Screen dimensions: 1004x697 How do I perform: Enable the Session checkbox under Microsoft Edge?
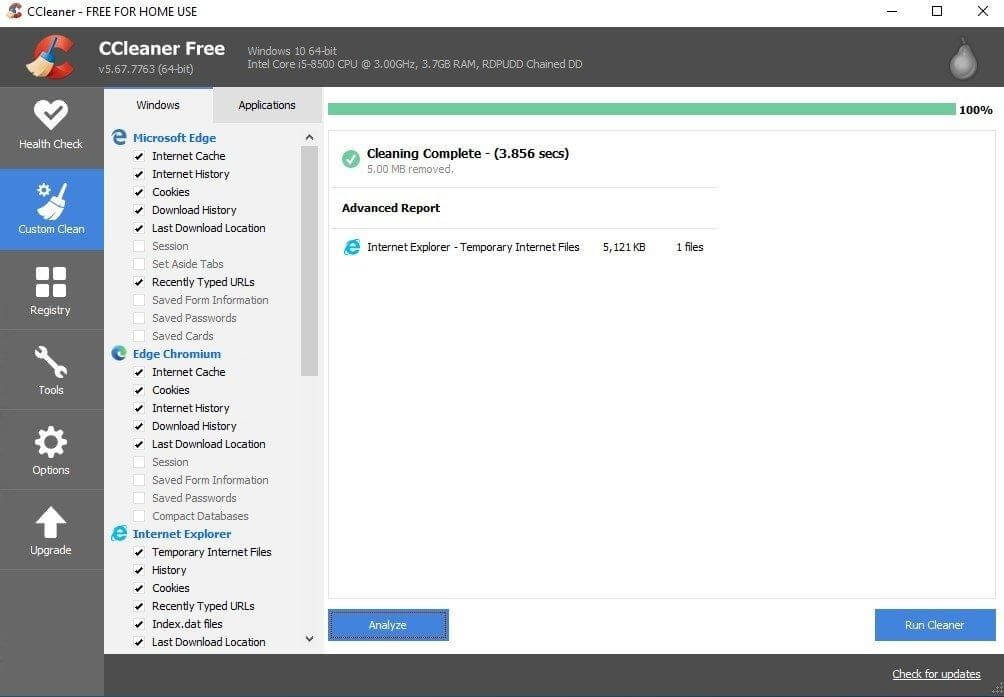click(x=140, y=245)
